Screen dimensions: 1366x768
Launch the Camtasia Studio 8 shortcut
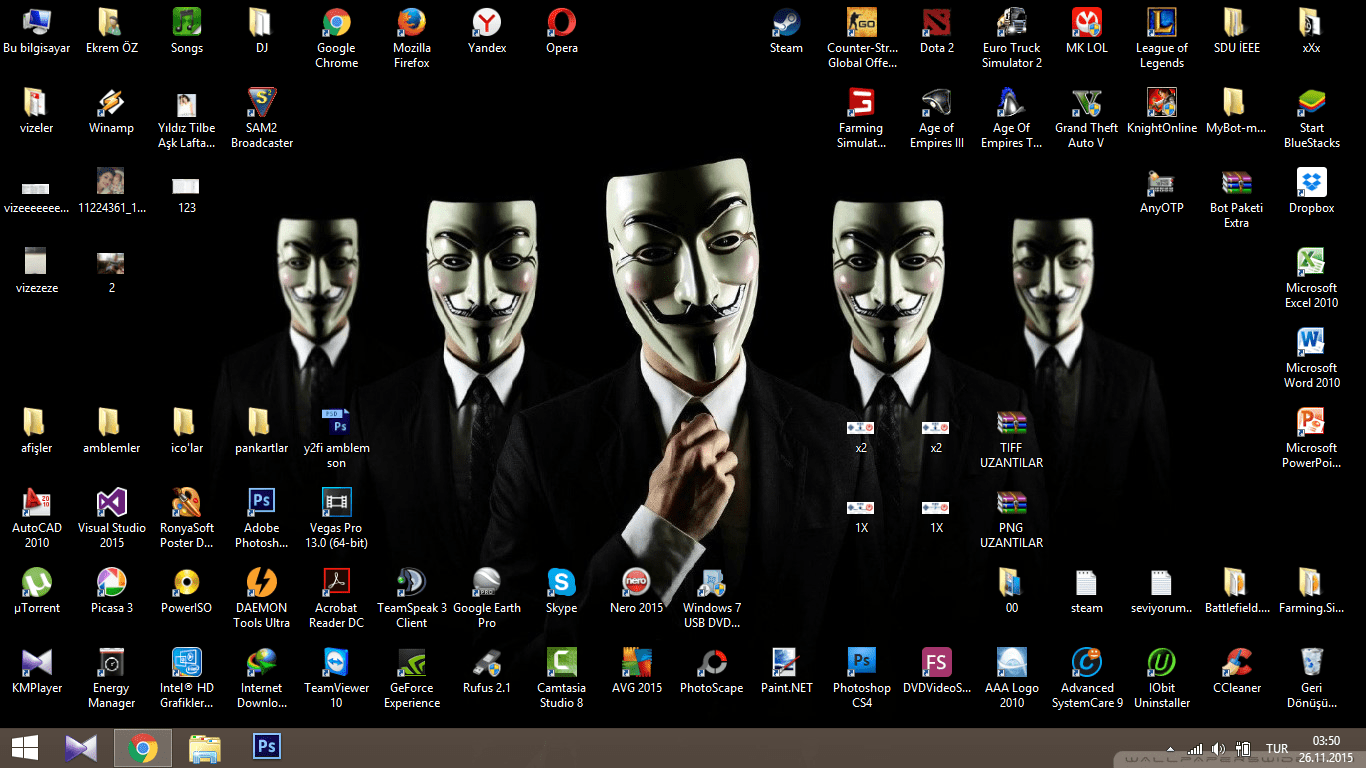coord(562,678)
